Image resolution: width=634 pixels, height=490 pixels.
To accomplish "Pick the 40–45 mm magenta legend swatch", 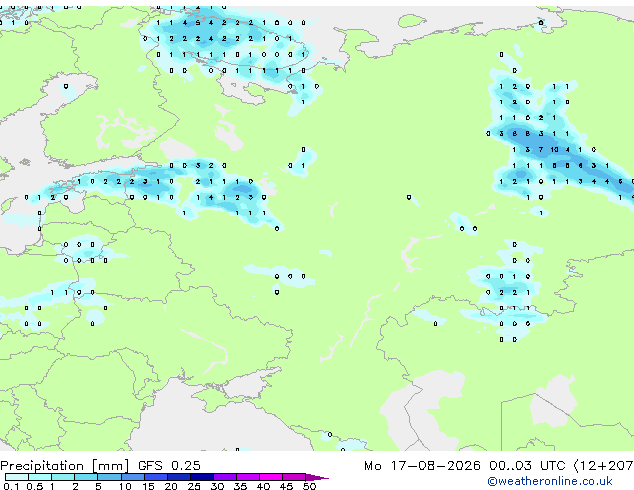I will coord(271,477).
